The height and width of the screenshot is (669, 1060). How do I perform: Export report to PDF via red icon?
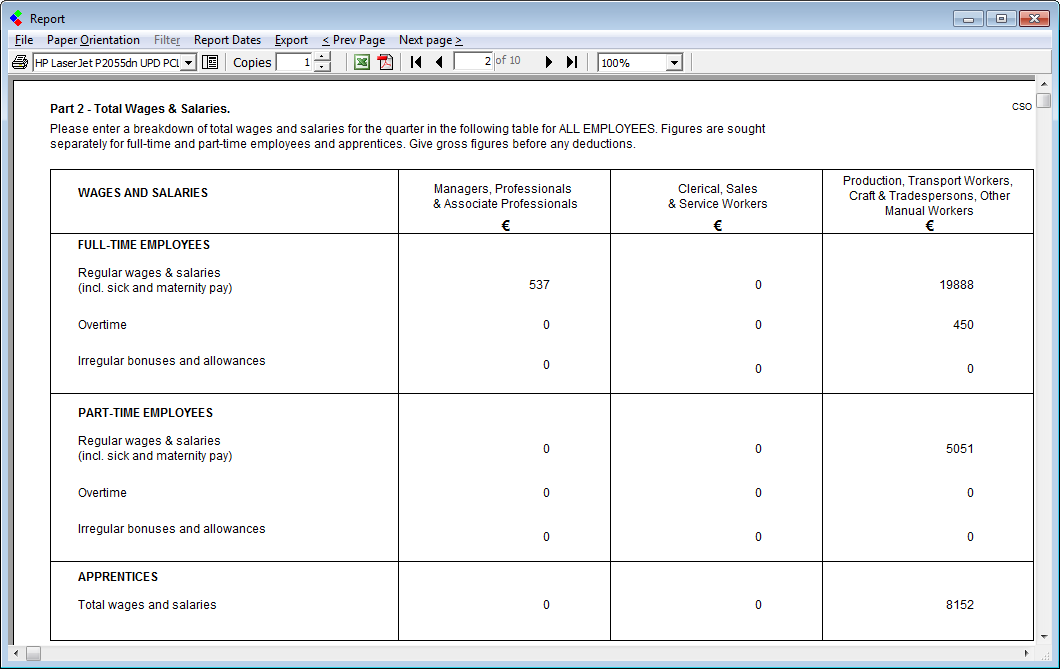(x=385, y=62)
